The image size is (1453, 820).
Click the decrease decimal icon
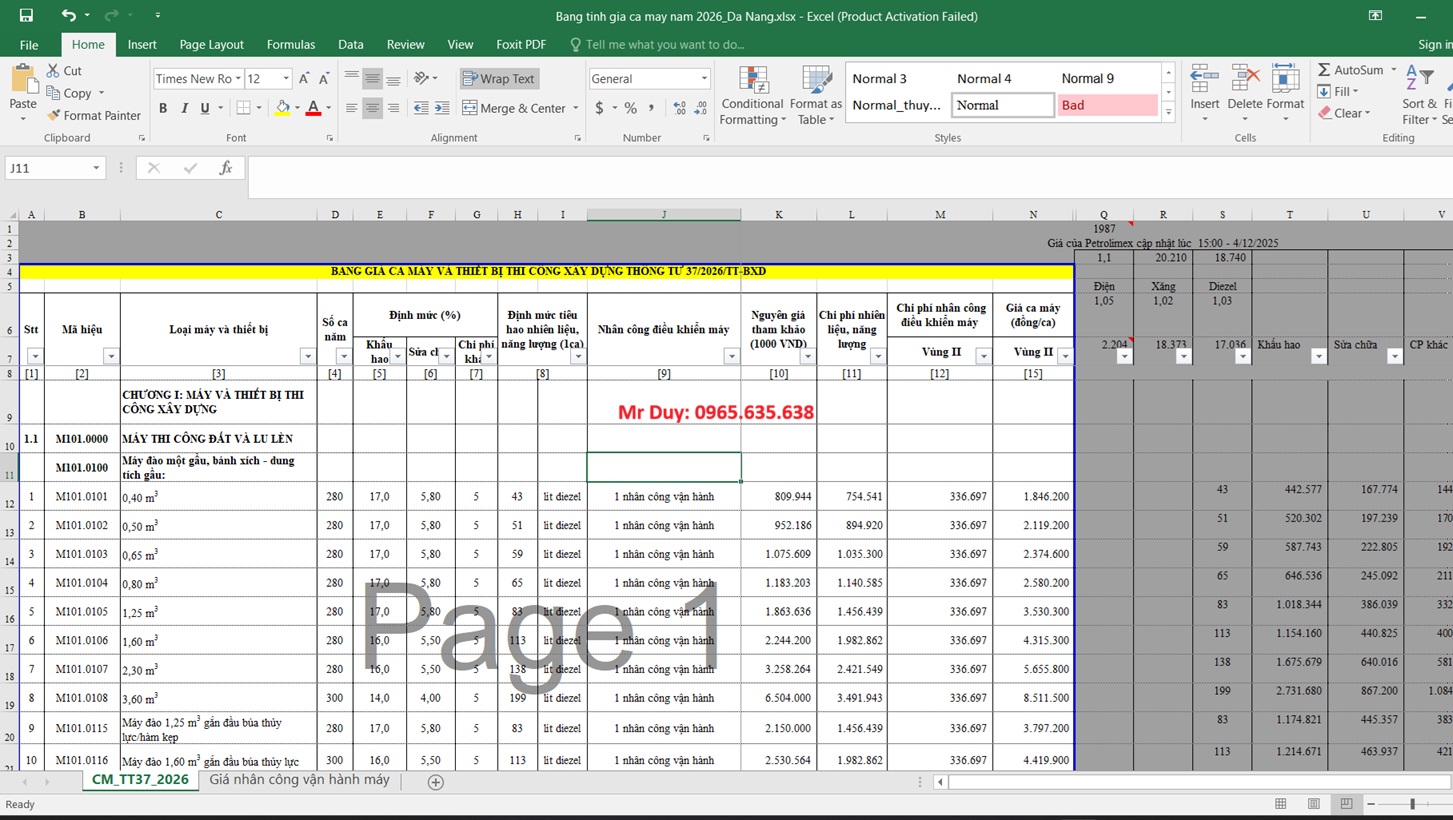coord(701,108)
